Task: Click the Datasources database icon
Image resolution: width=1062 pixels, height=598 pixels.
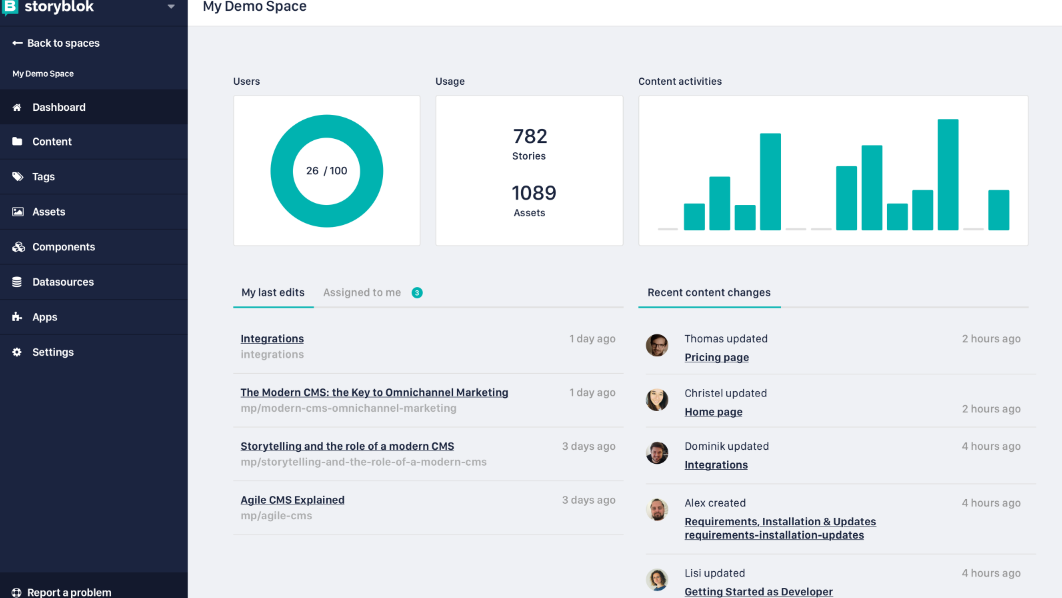Action: [17, 282]
